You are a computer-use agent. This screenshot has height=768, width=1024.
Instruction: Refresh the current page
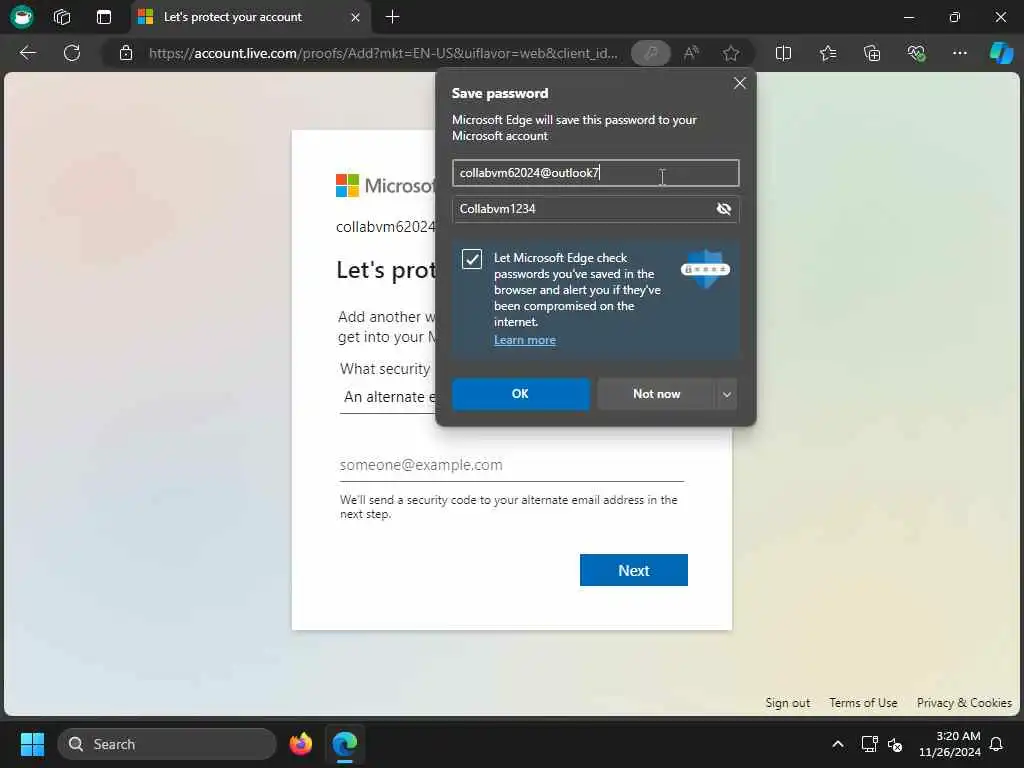click(x=72, y=53)
